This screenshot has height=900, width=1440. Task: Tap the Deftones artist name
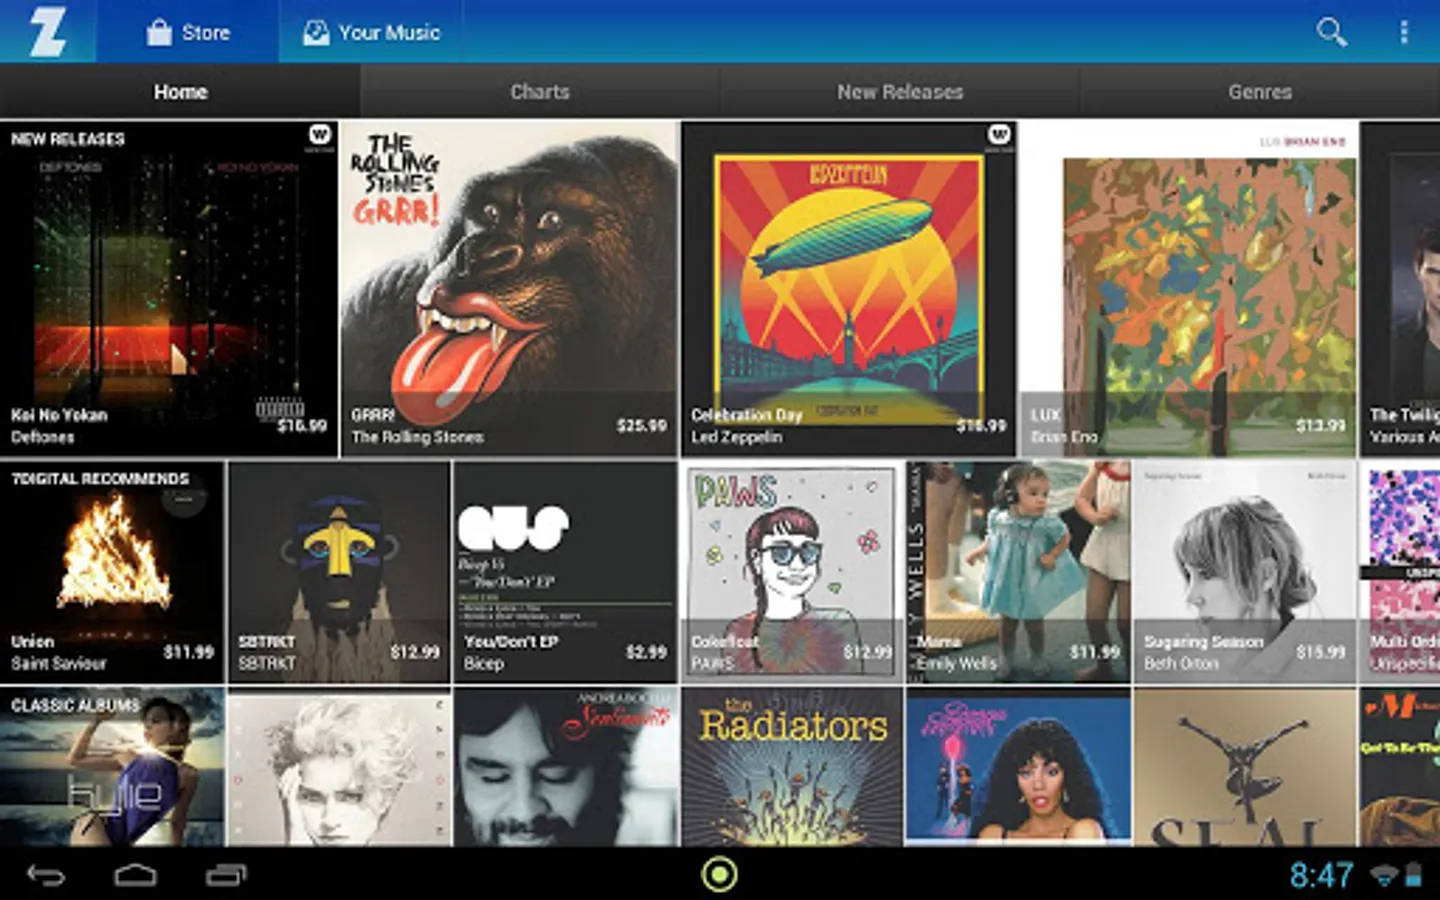click(43, 437)
